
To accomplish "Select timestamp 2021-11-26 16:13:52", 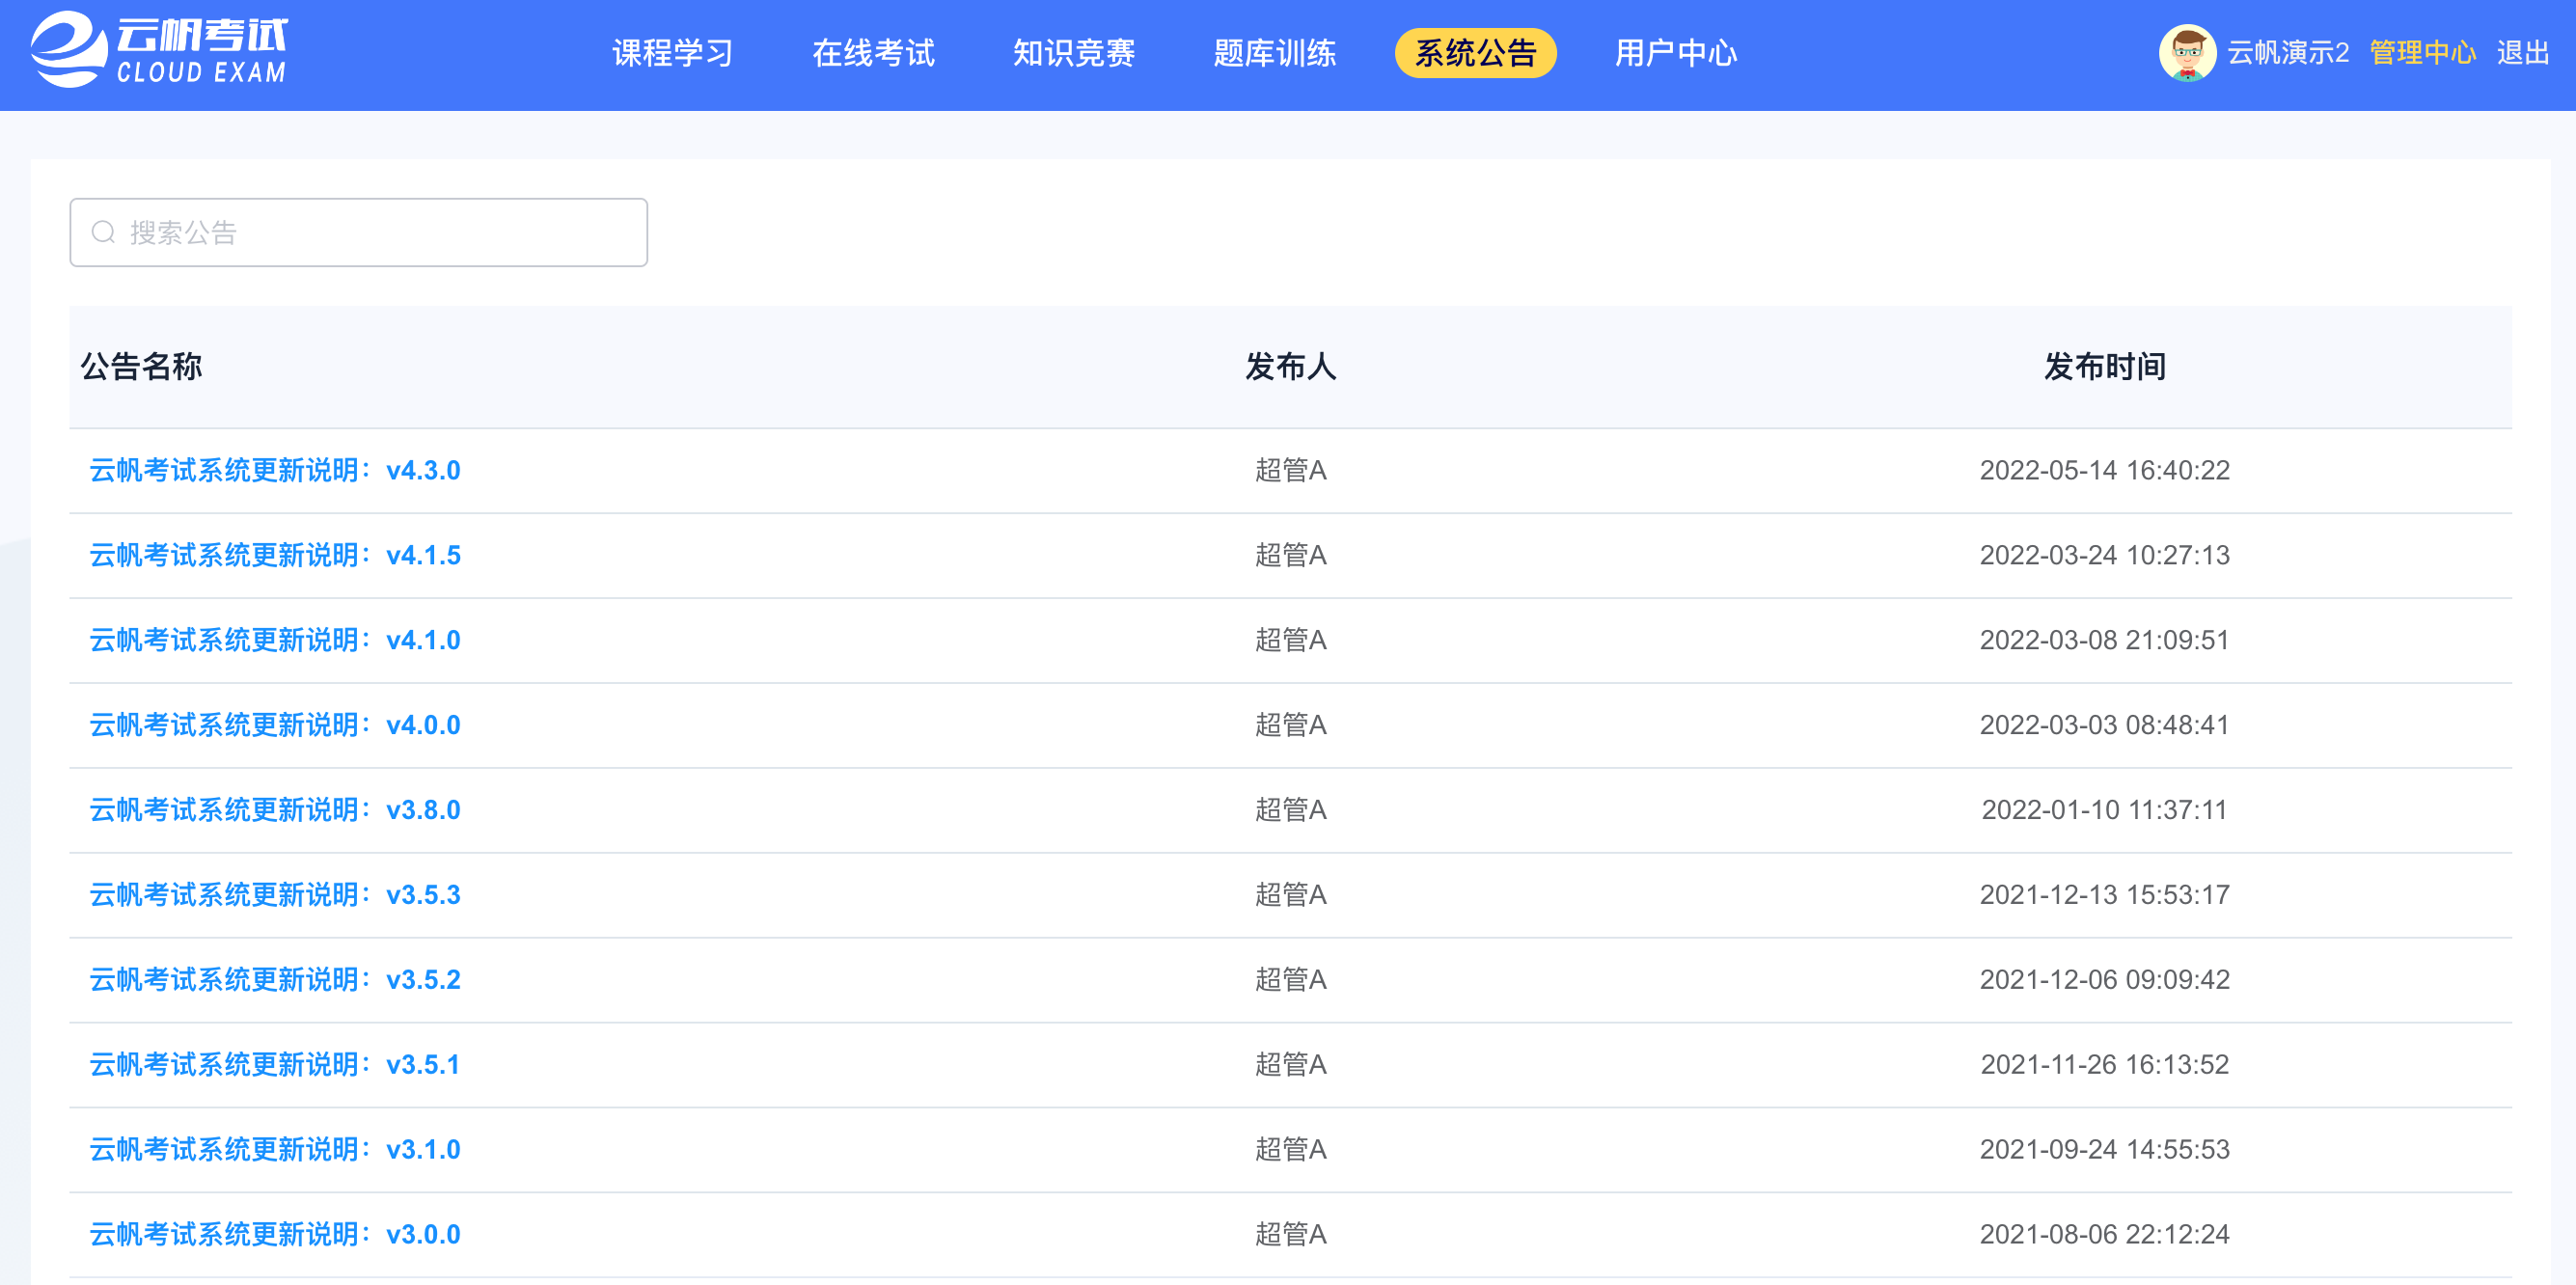I will pyautogui.click(x=2105, y=1066).
